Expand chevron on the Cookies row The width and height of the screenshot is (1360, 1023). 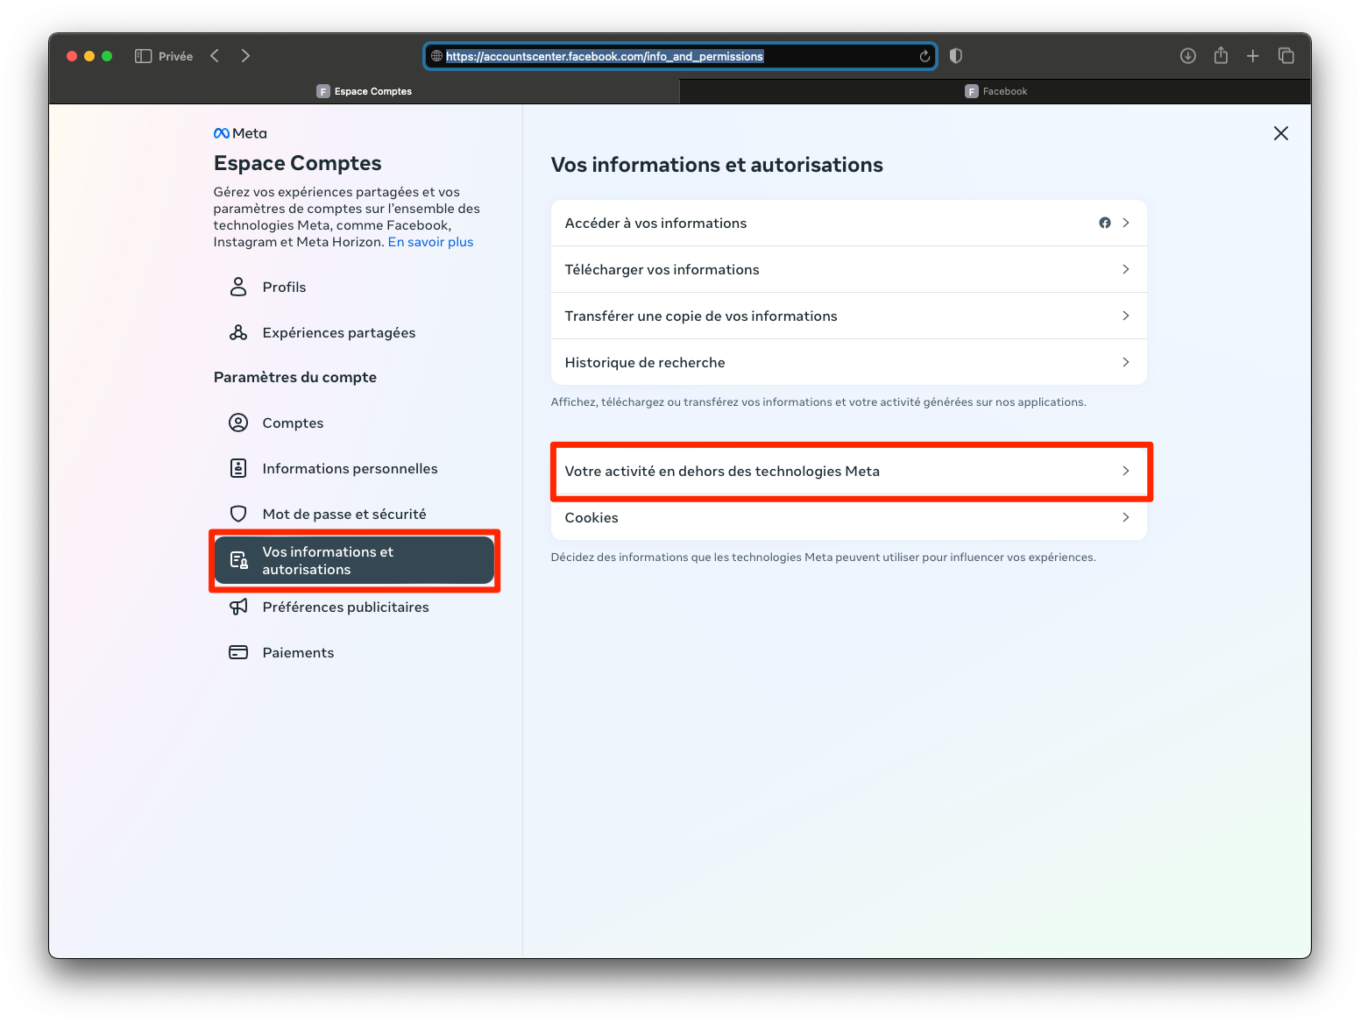pyautogui.click(x=1126, y=518)
